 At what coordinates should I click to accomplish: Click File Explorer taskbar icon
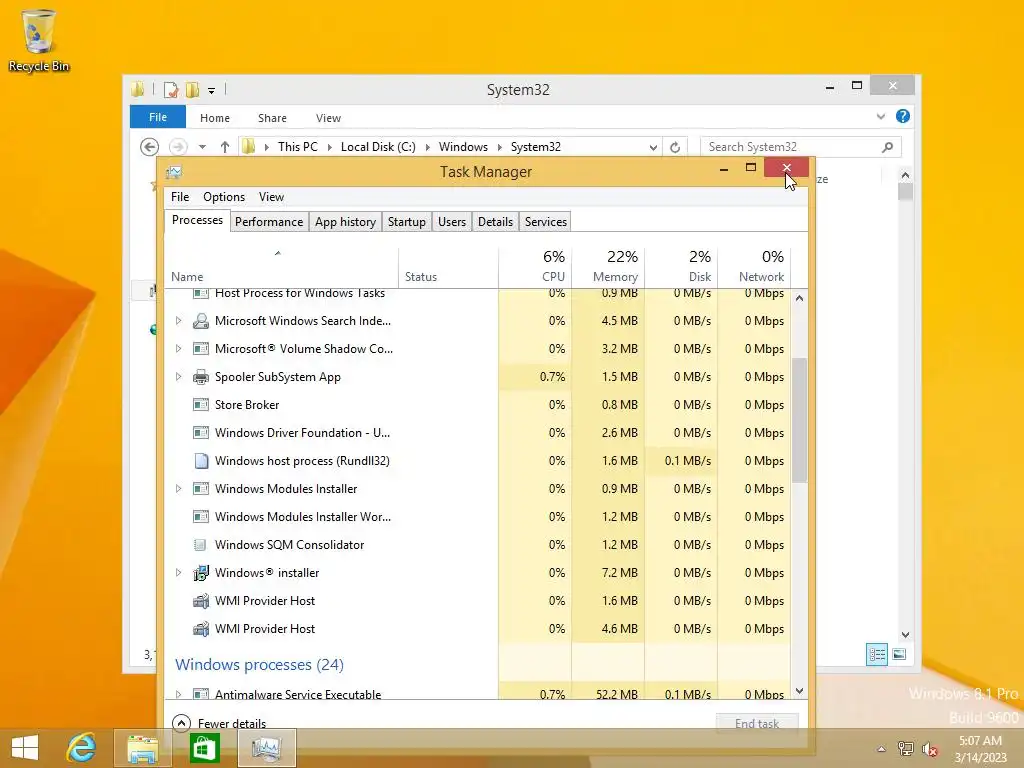tap(142, 748)
